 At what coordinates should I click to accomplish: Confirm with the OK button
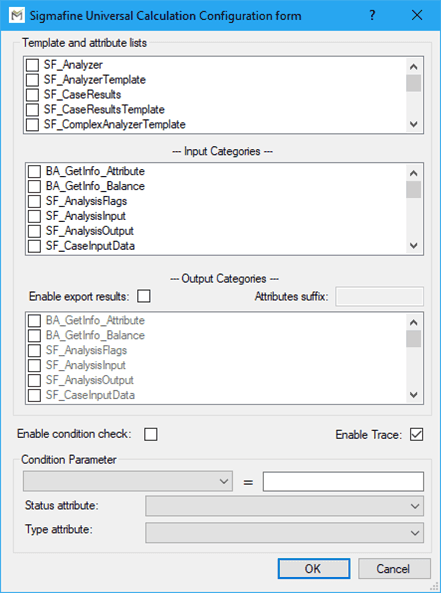(x=314, y=568)
